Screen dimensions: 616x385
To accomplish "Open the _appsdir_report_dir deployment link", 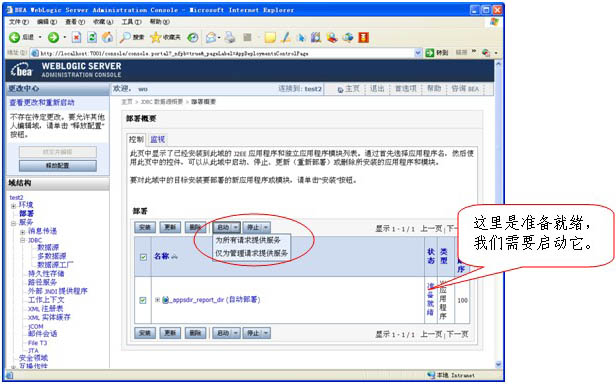I will (x=216, y=300).
